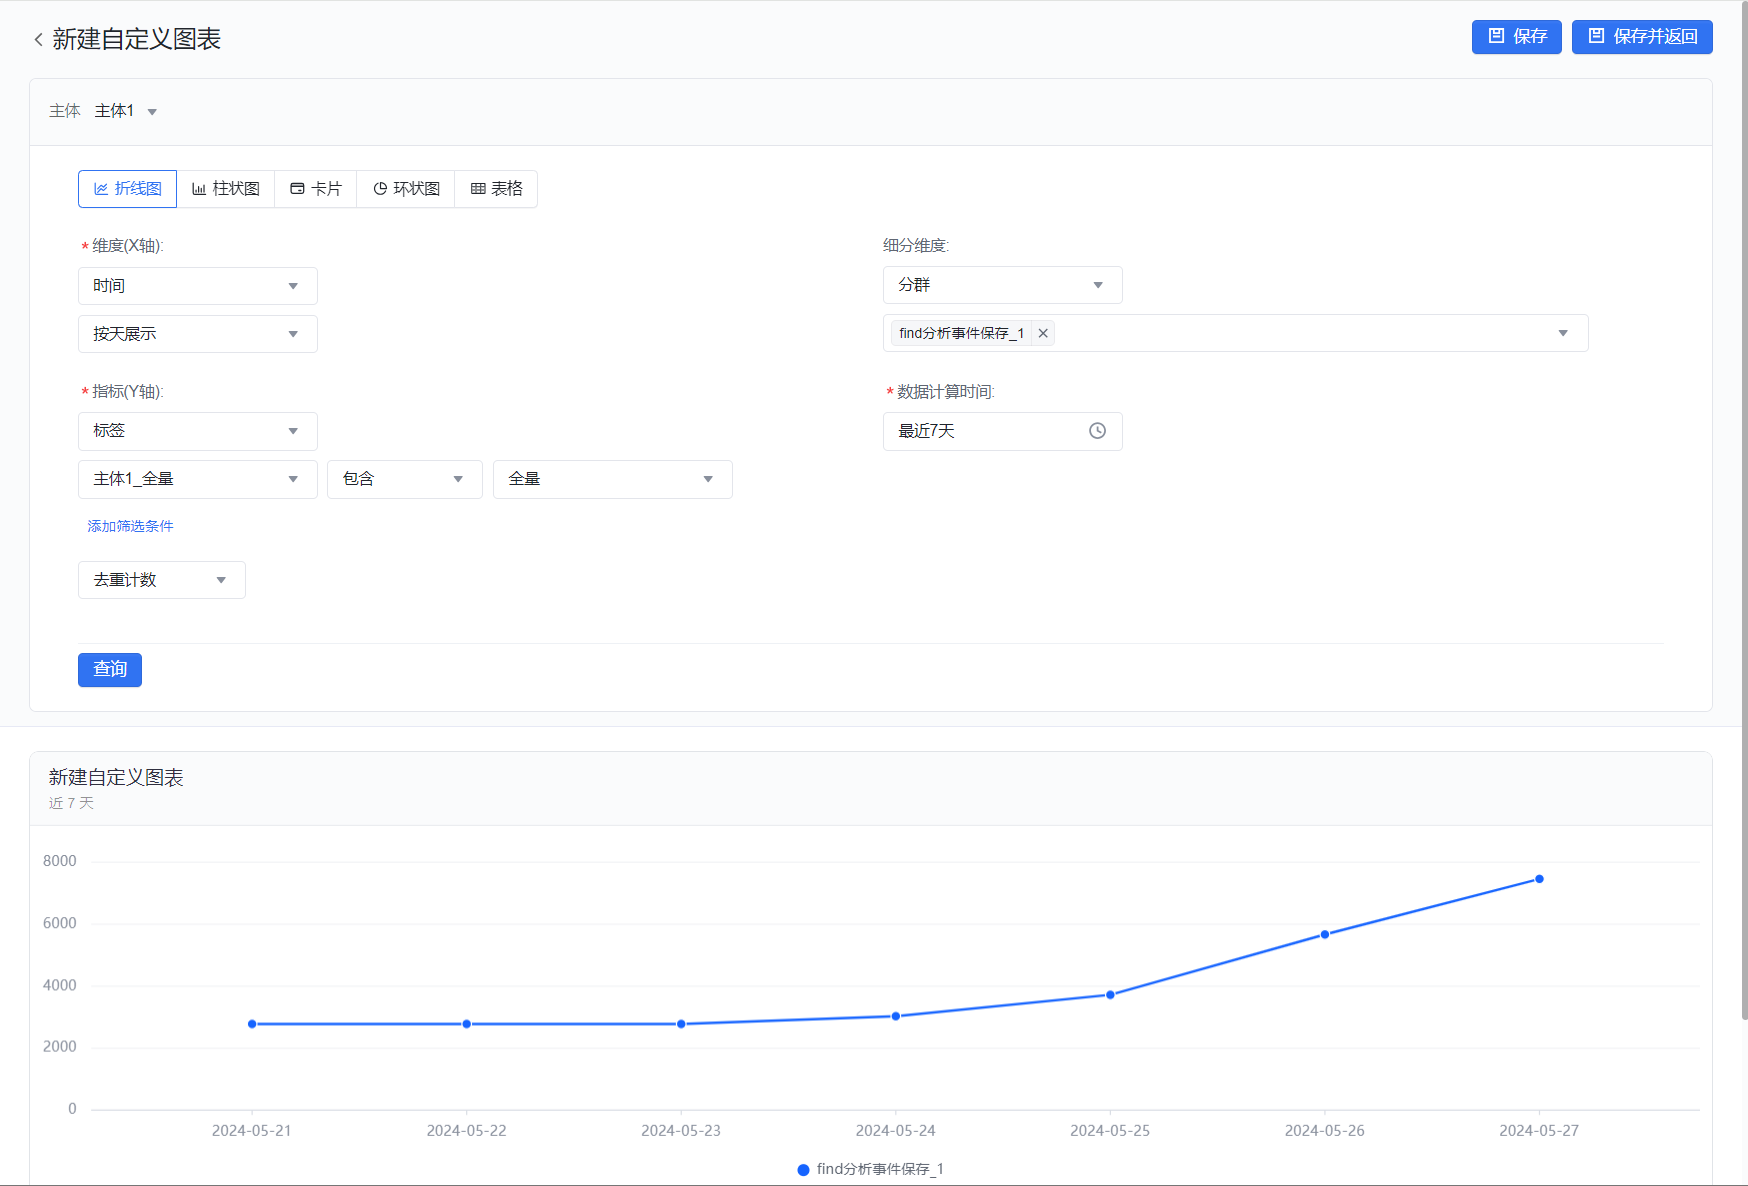Click the 2024-05-26 data point
Viewport: 1748px width, 1186px height.
click(1325, 935)
